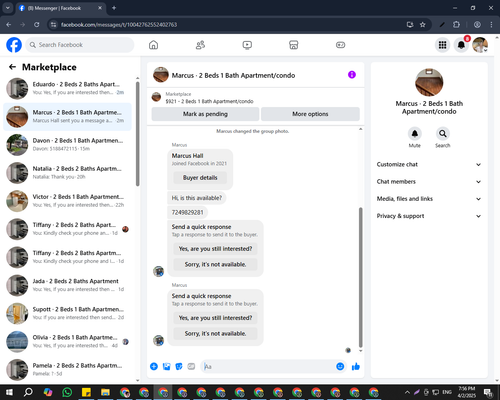Expand Media, files and links section
This screenshot has height=400, width=500.
(x=429, y=199)
